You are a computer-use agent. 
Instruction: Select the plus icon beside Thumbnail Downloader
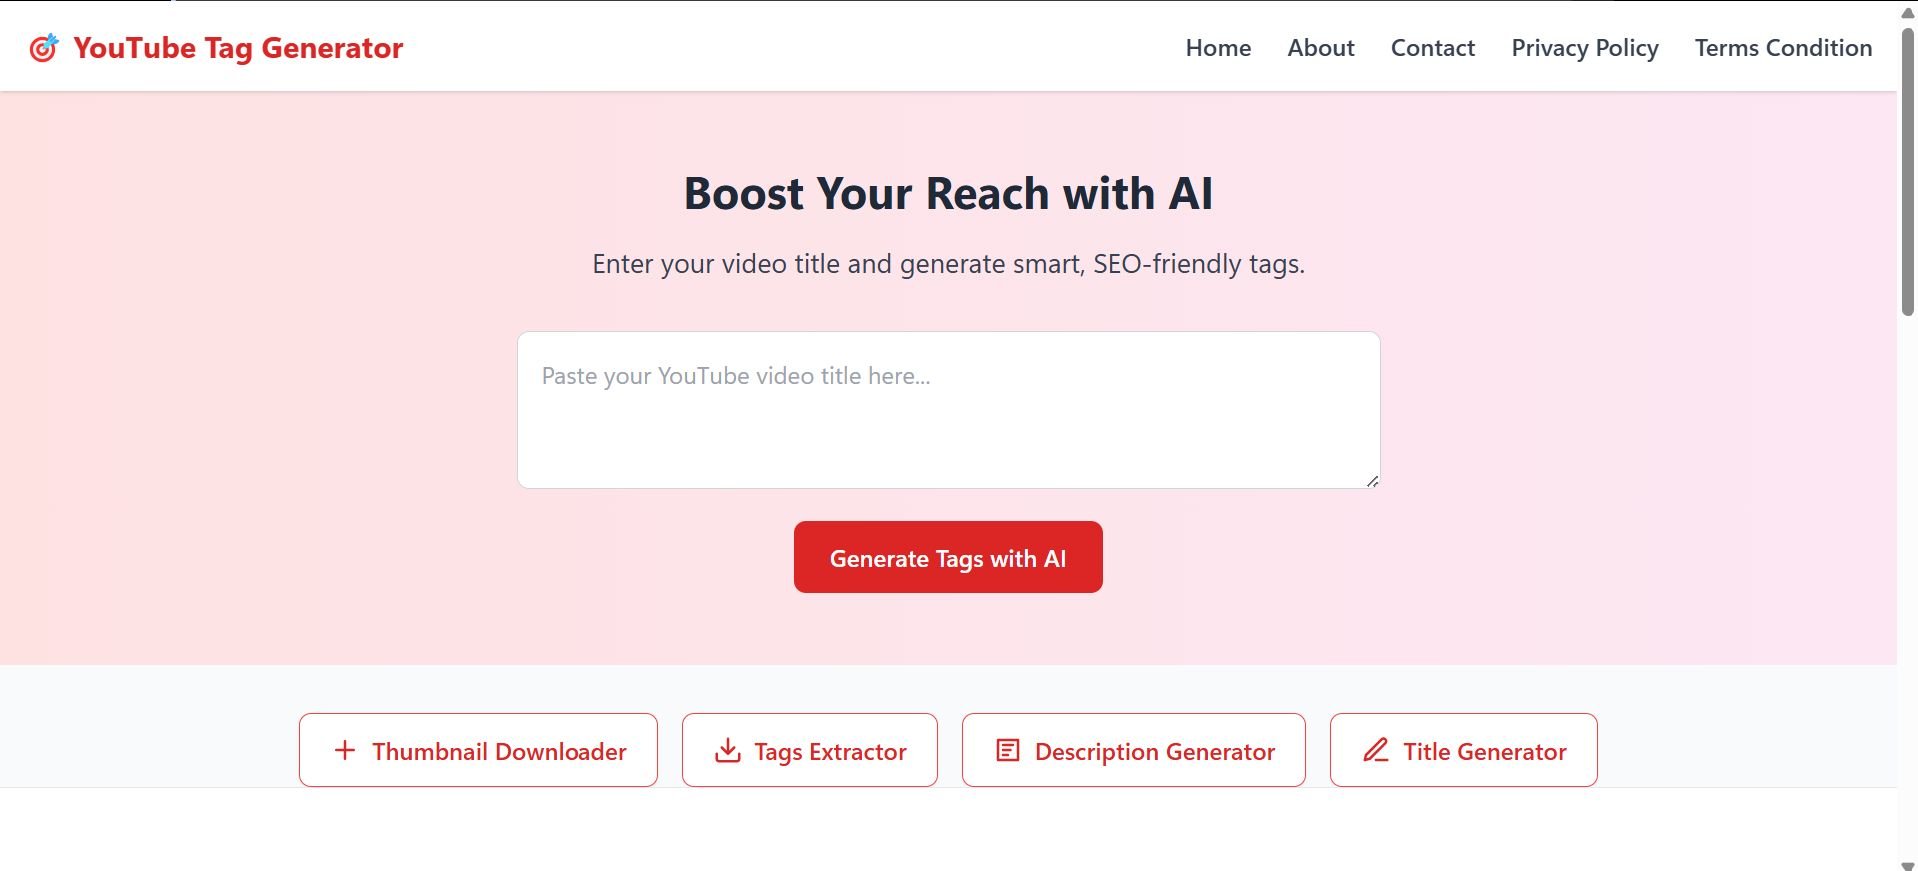click(x=345, y=750)
